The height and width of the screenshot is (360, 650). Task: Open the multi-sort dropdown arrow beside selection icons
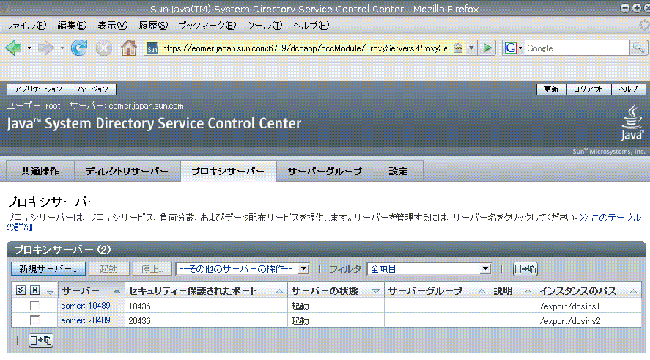[x=50, y=292]
